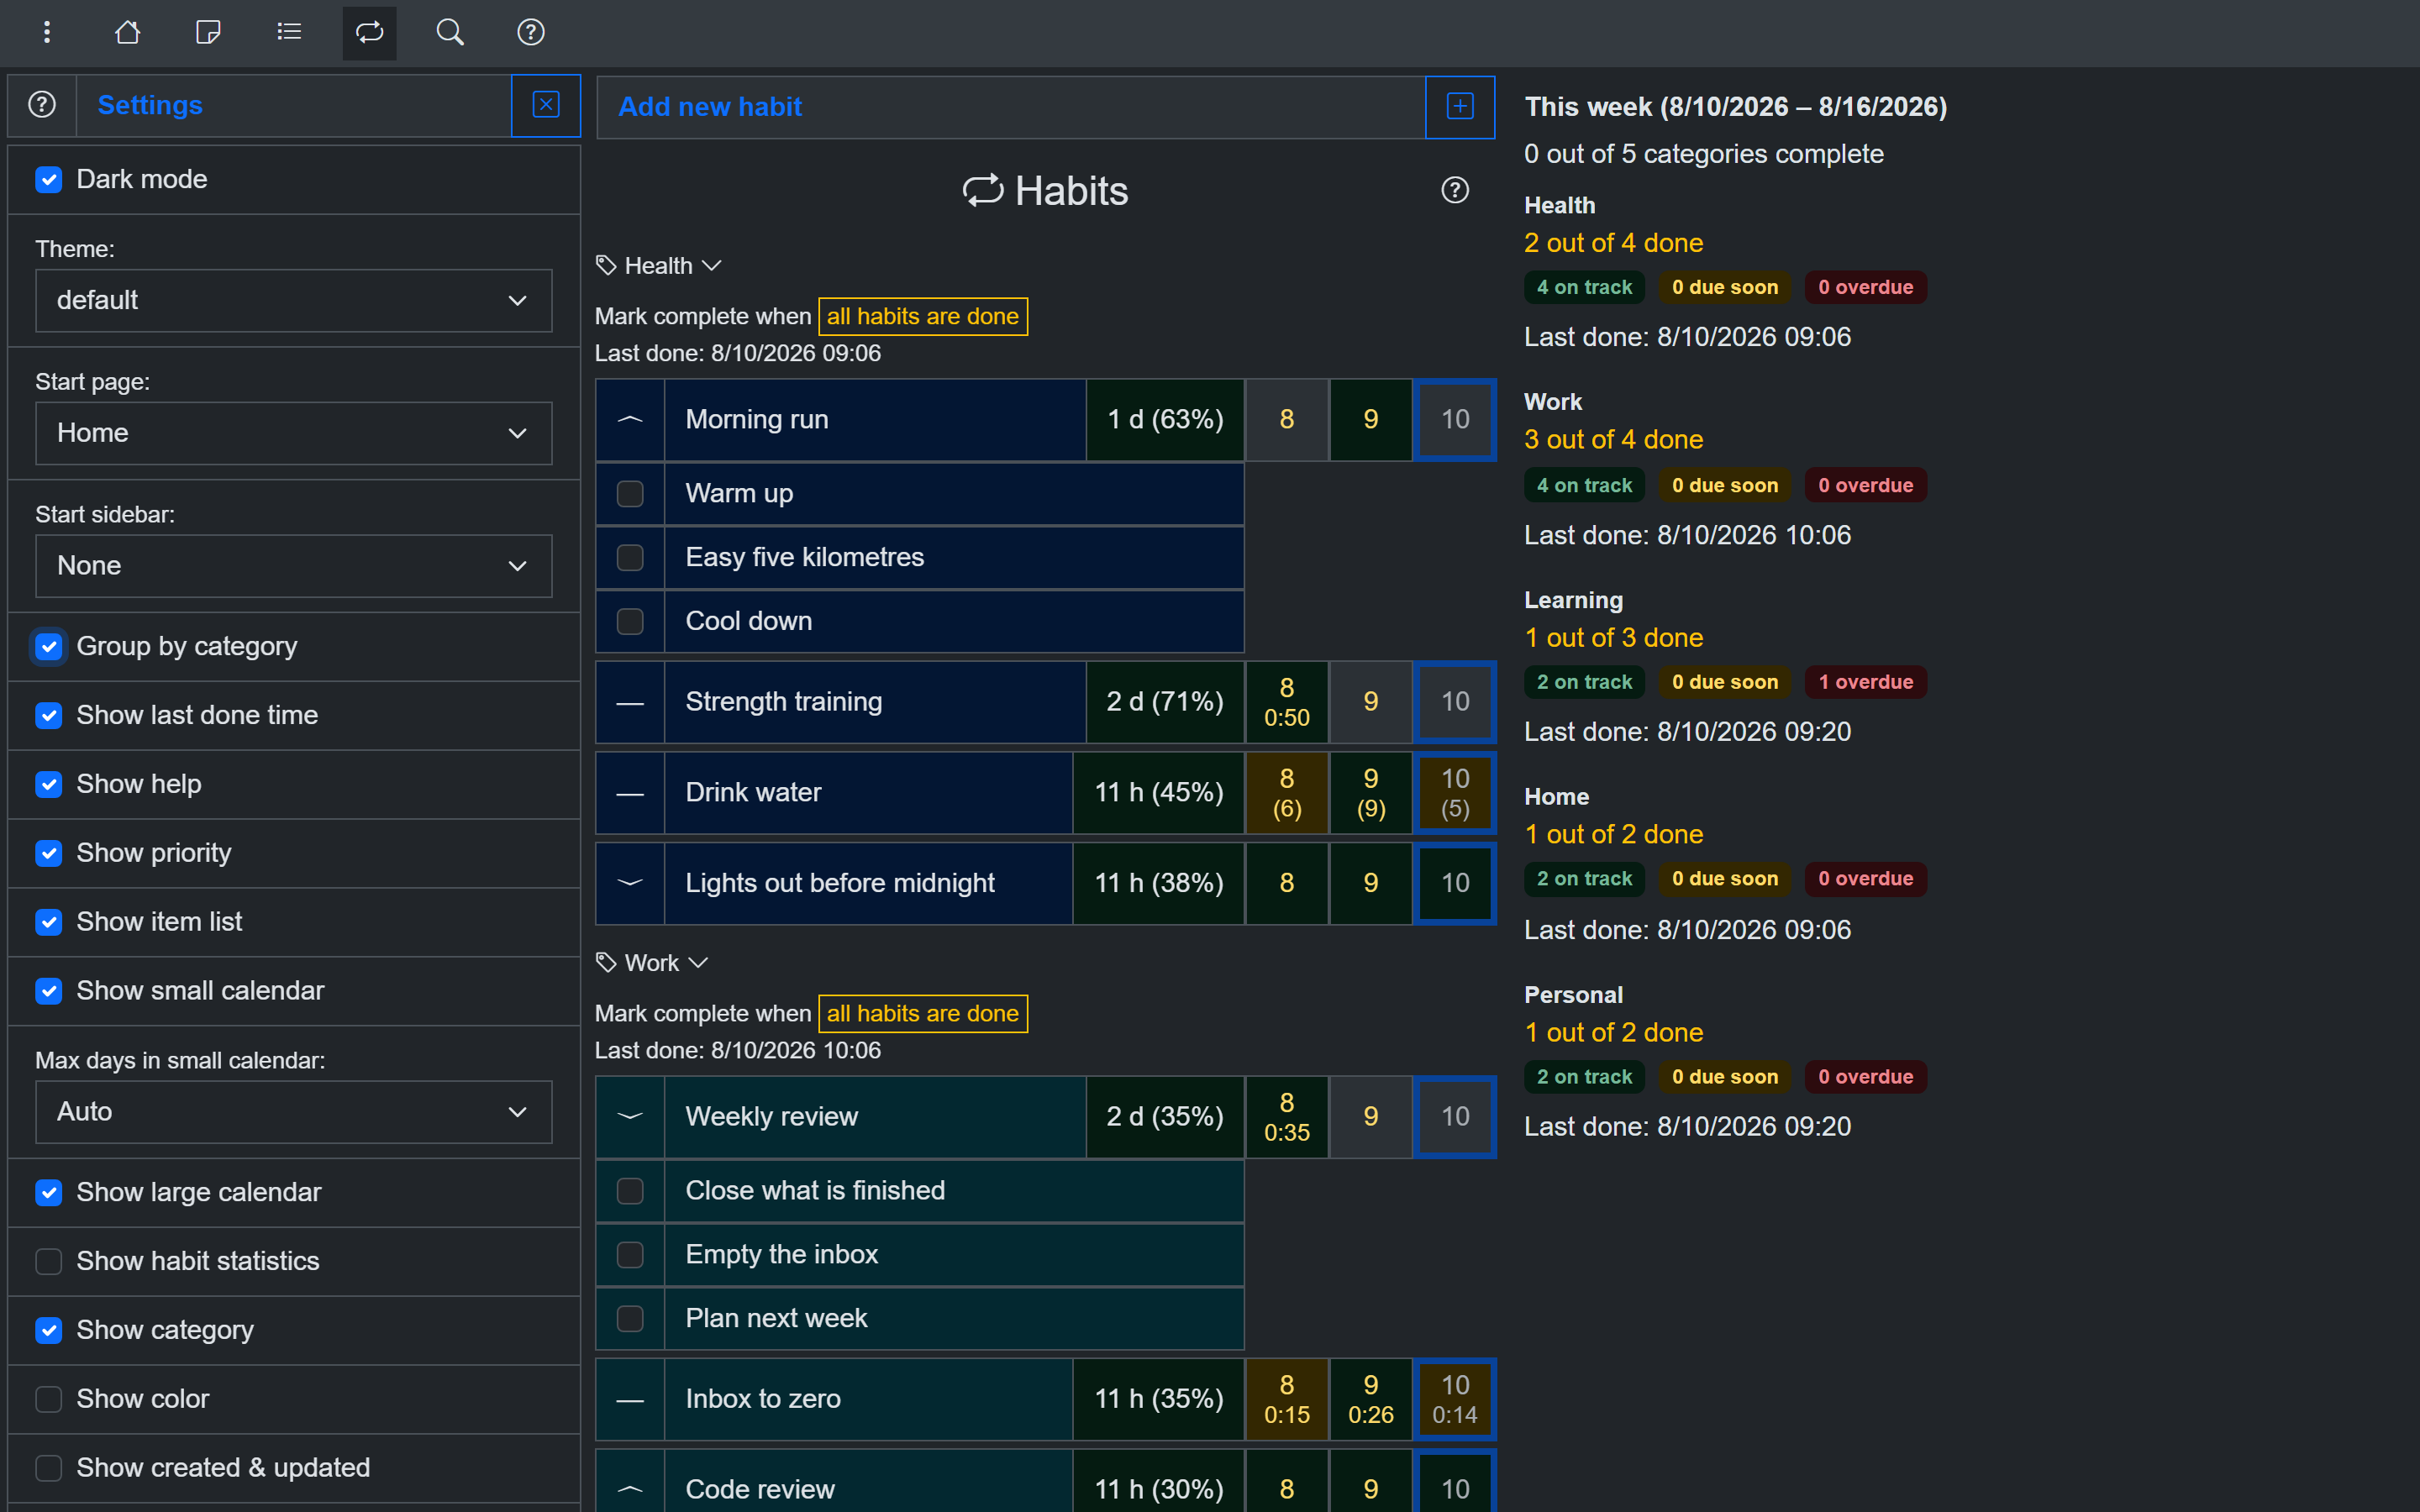Open the home page icon
This screenshot has height=1512, width=2420.
[x=127, y=32]
